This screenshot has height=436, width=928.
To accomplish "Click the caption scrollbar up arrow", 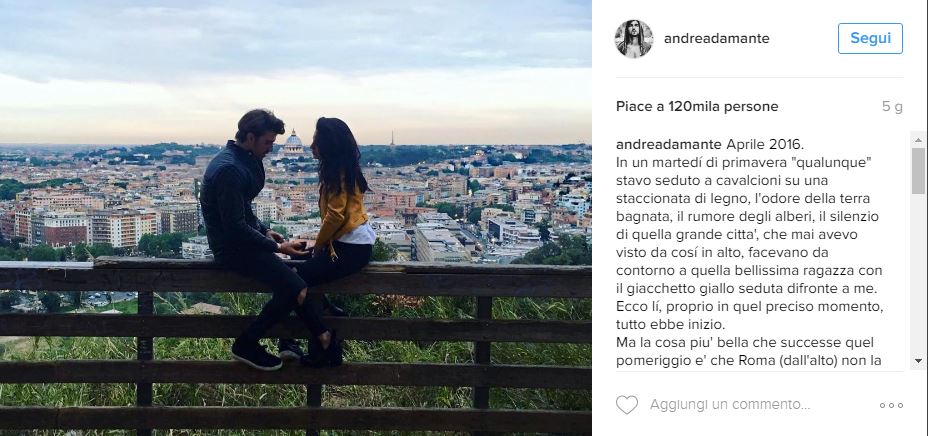I will point(918,140).
